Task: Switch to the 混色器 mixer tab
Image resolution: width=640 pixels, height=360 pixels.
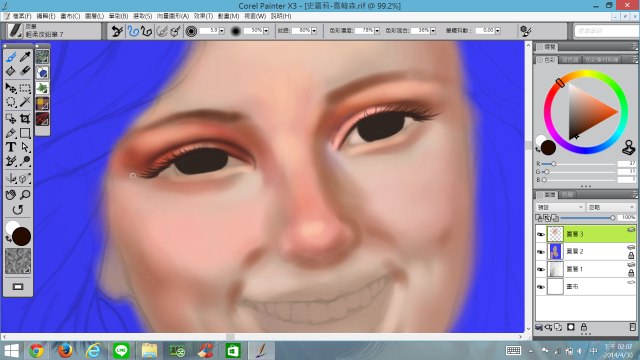Action: point(569,60)
